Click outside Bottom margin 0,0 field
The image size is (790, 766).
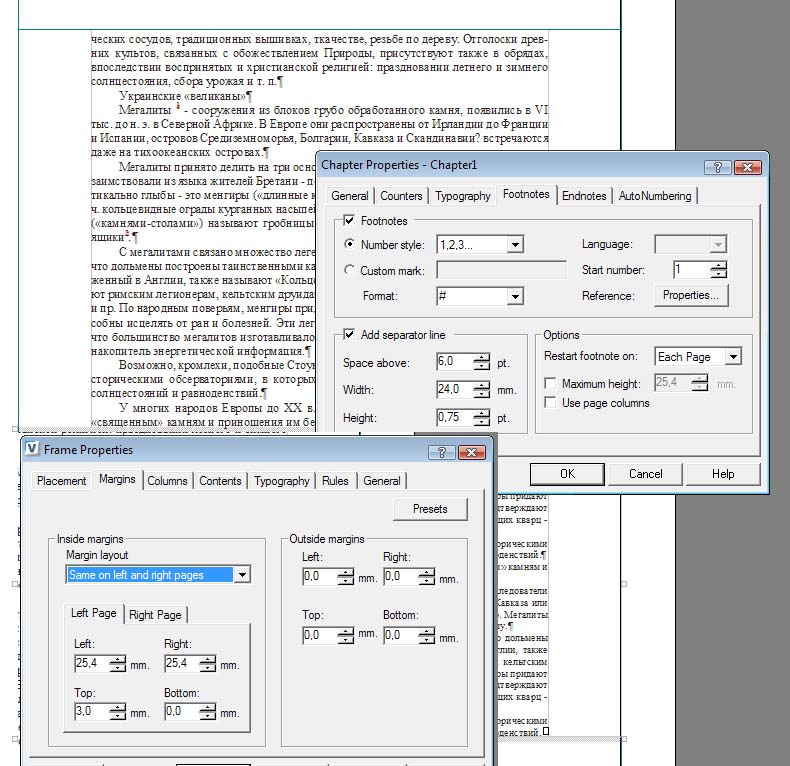tap(401, 635)
